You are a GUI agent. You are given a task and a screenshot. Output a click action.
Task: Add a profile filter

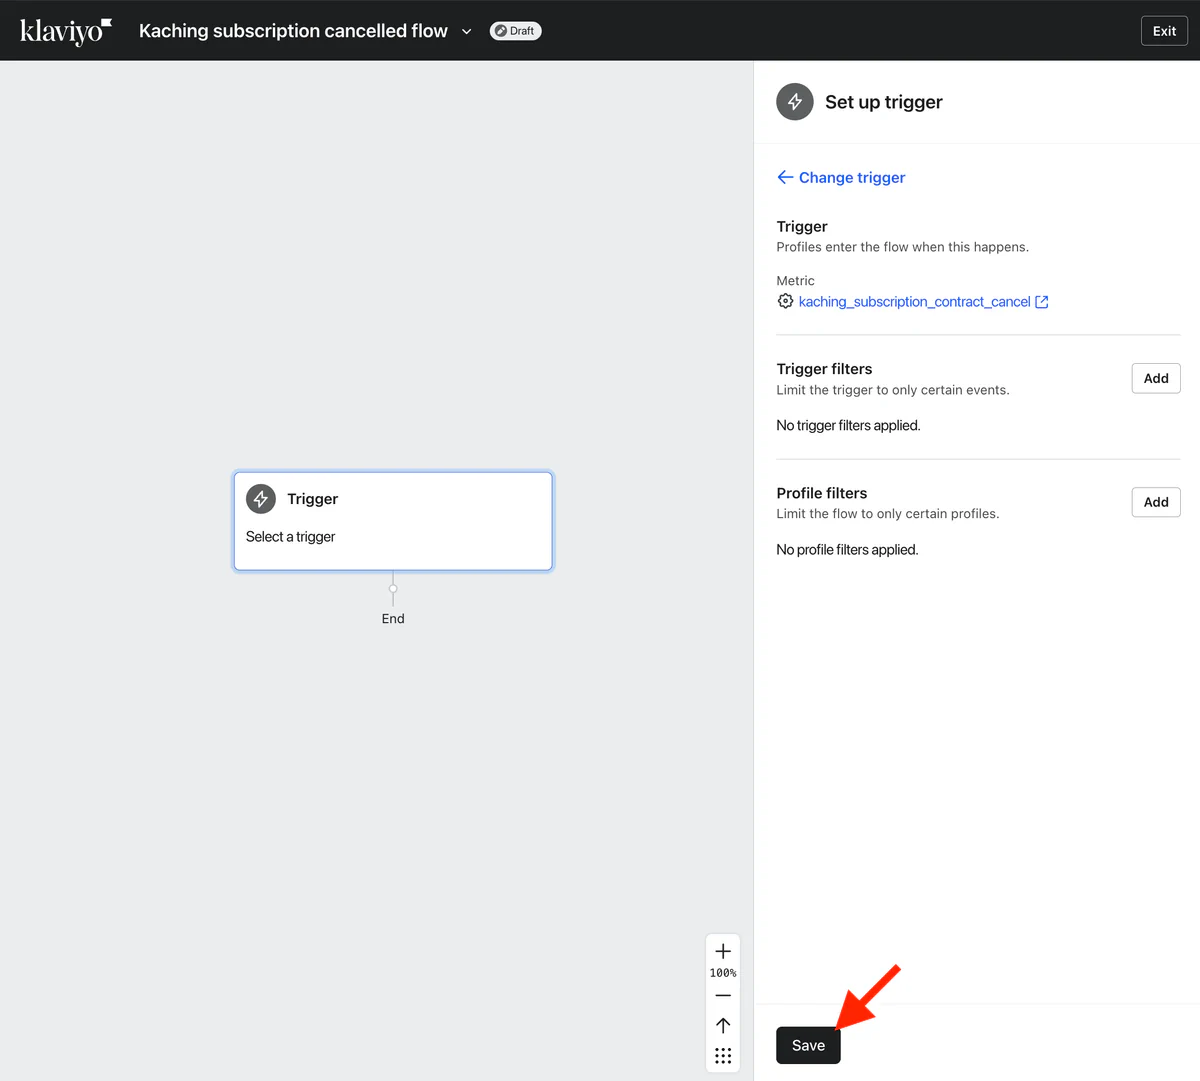[x=1156, y=502]
